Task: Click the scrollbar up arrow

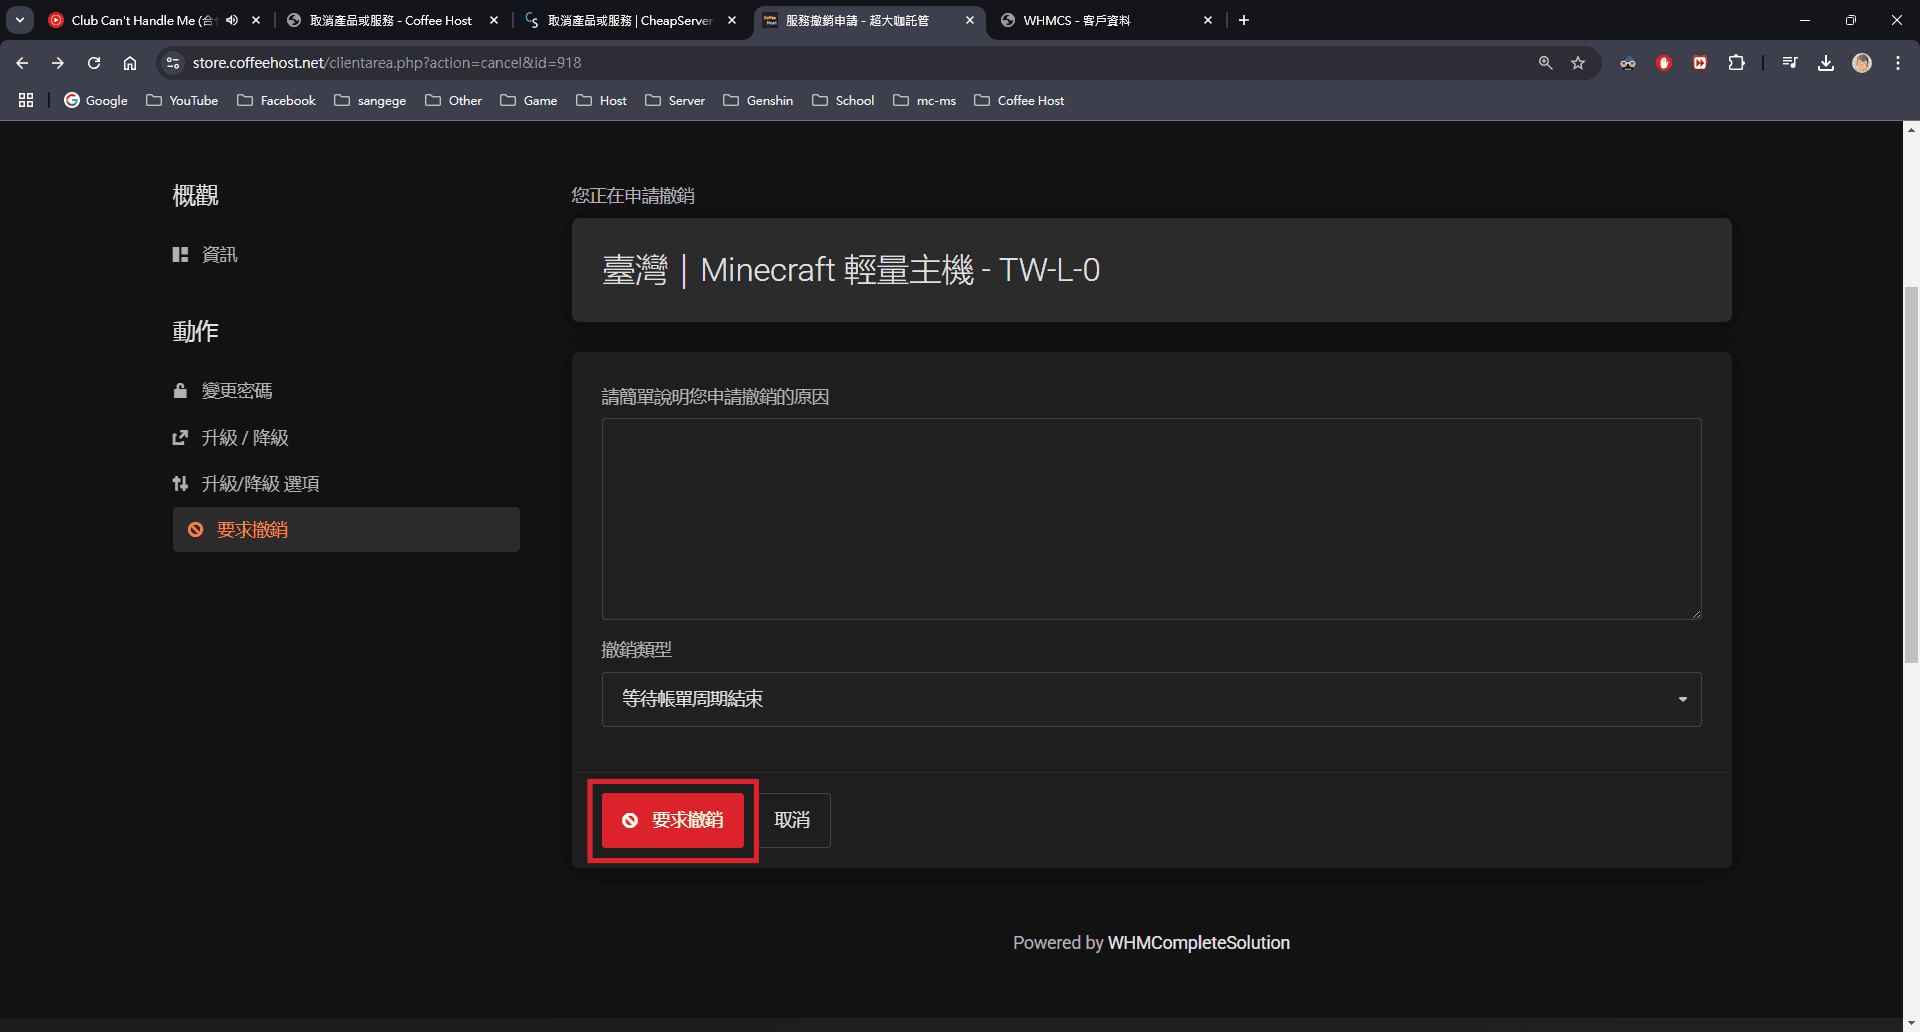Action: 1911,130
